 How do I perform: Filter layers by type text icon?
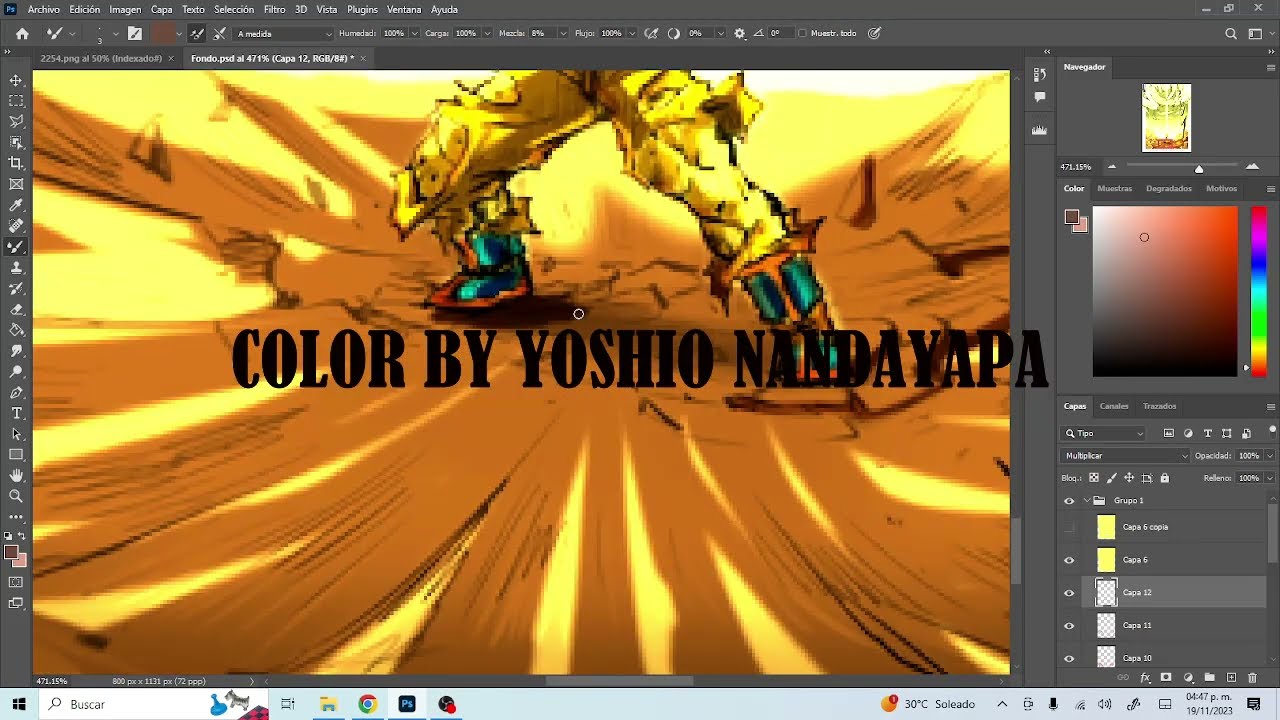click(x=1208, y=433)
